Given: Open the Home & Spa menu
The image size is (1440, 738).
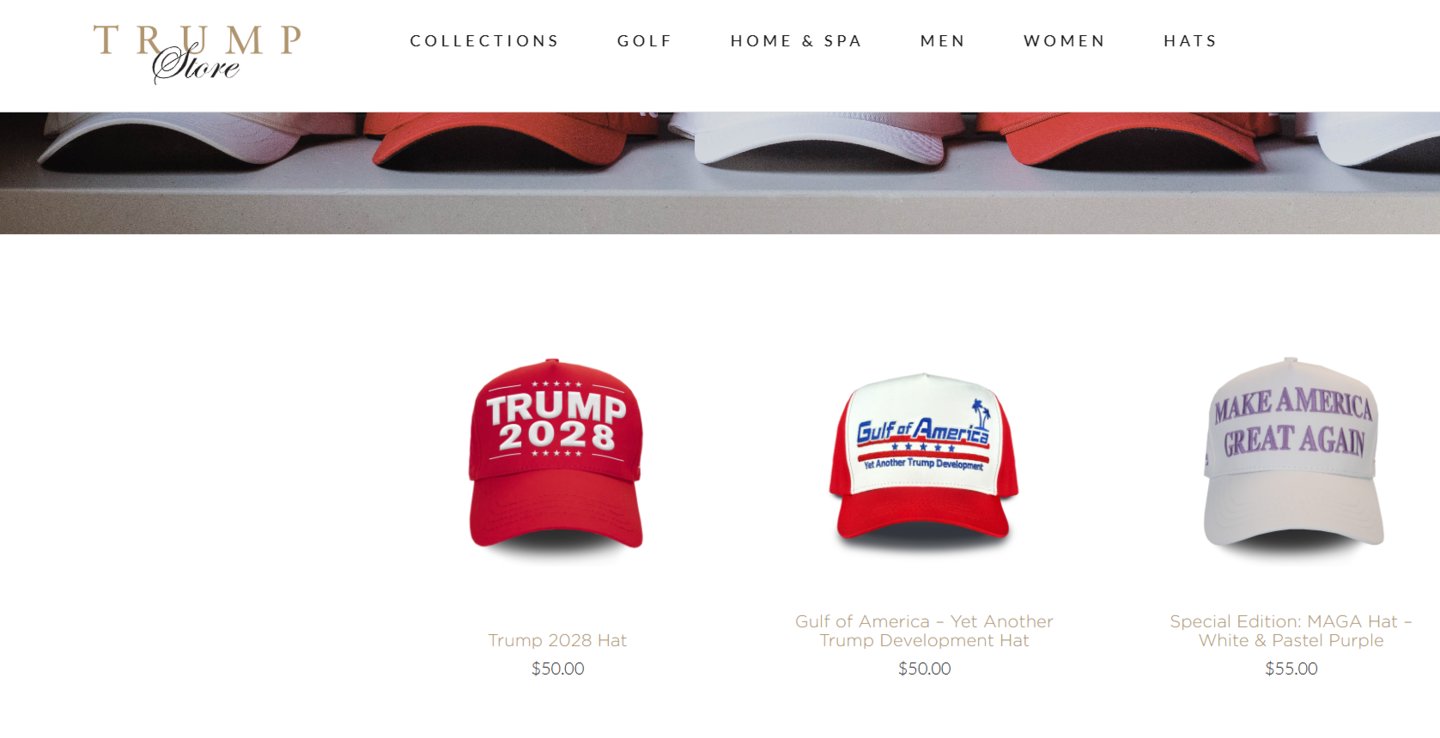Looking at the screenshot, I should 796,41.
